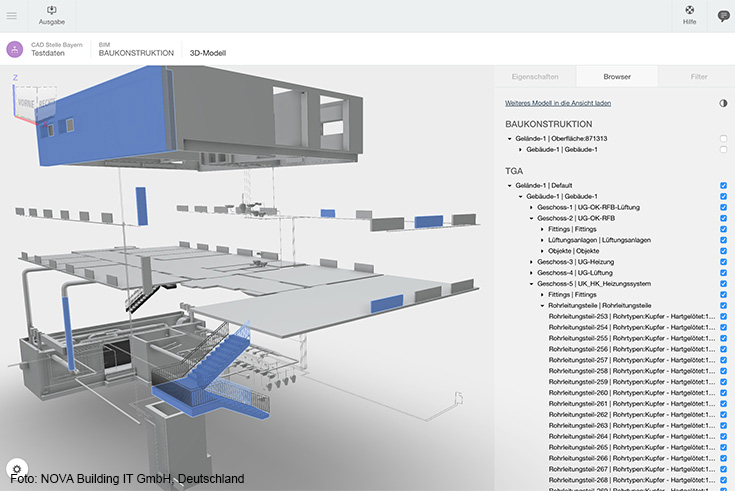
Task: Open BAUKONSTRUKTION breadcrumb link
Action: tap(136, 53)
